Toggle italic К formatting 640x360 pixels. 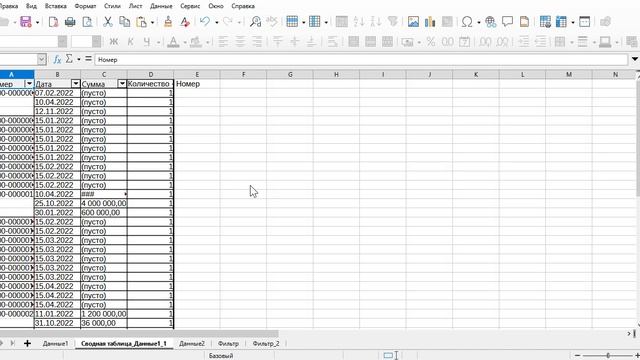131,42
